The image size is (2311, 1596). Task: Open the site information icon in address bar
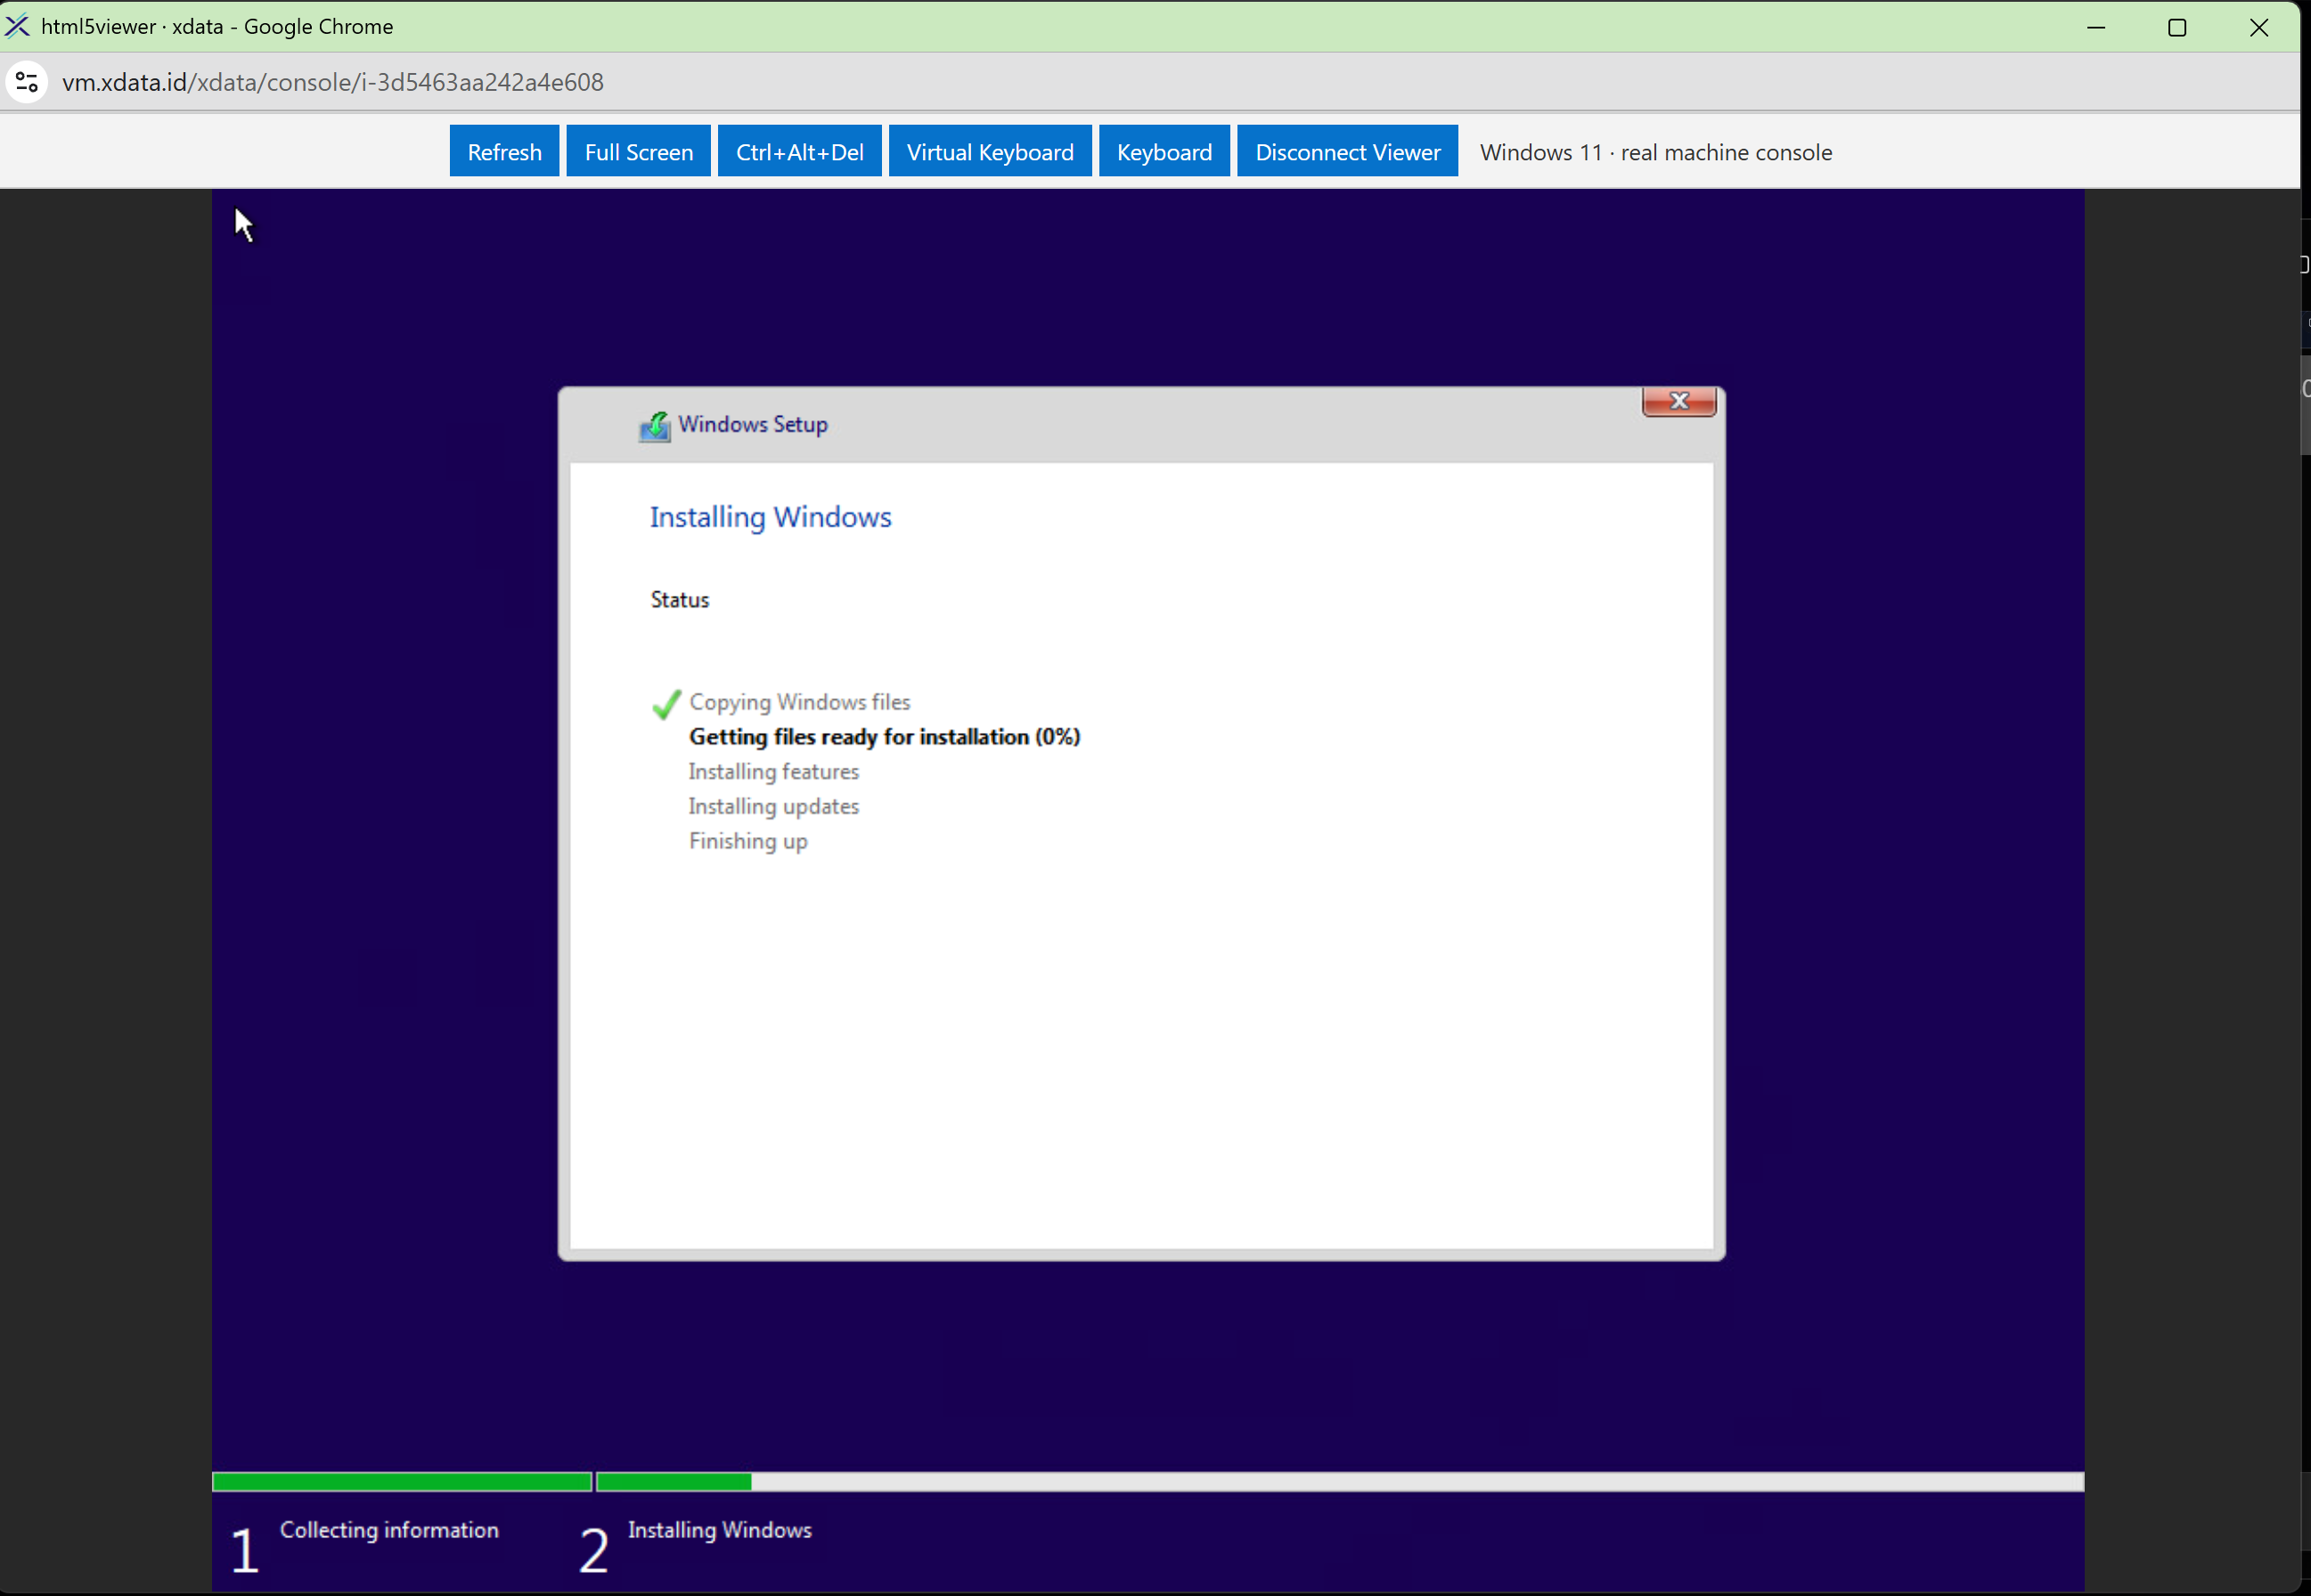(27, 82)
